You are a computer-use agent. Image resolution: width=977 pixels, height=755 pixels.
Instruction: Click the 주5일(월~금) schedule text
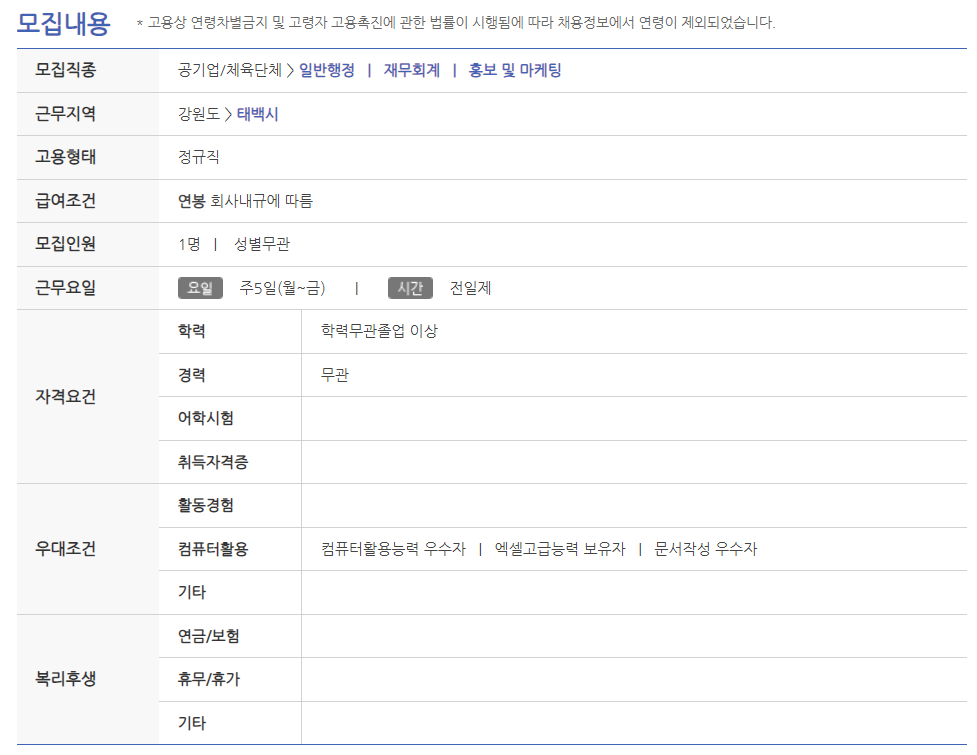tap(282, 288)
